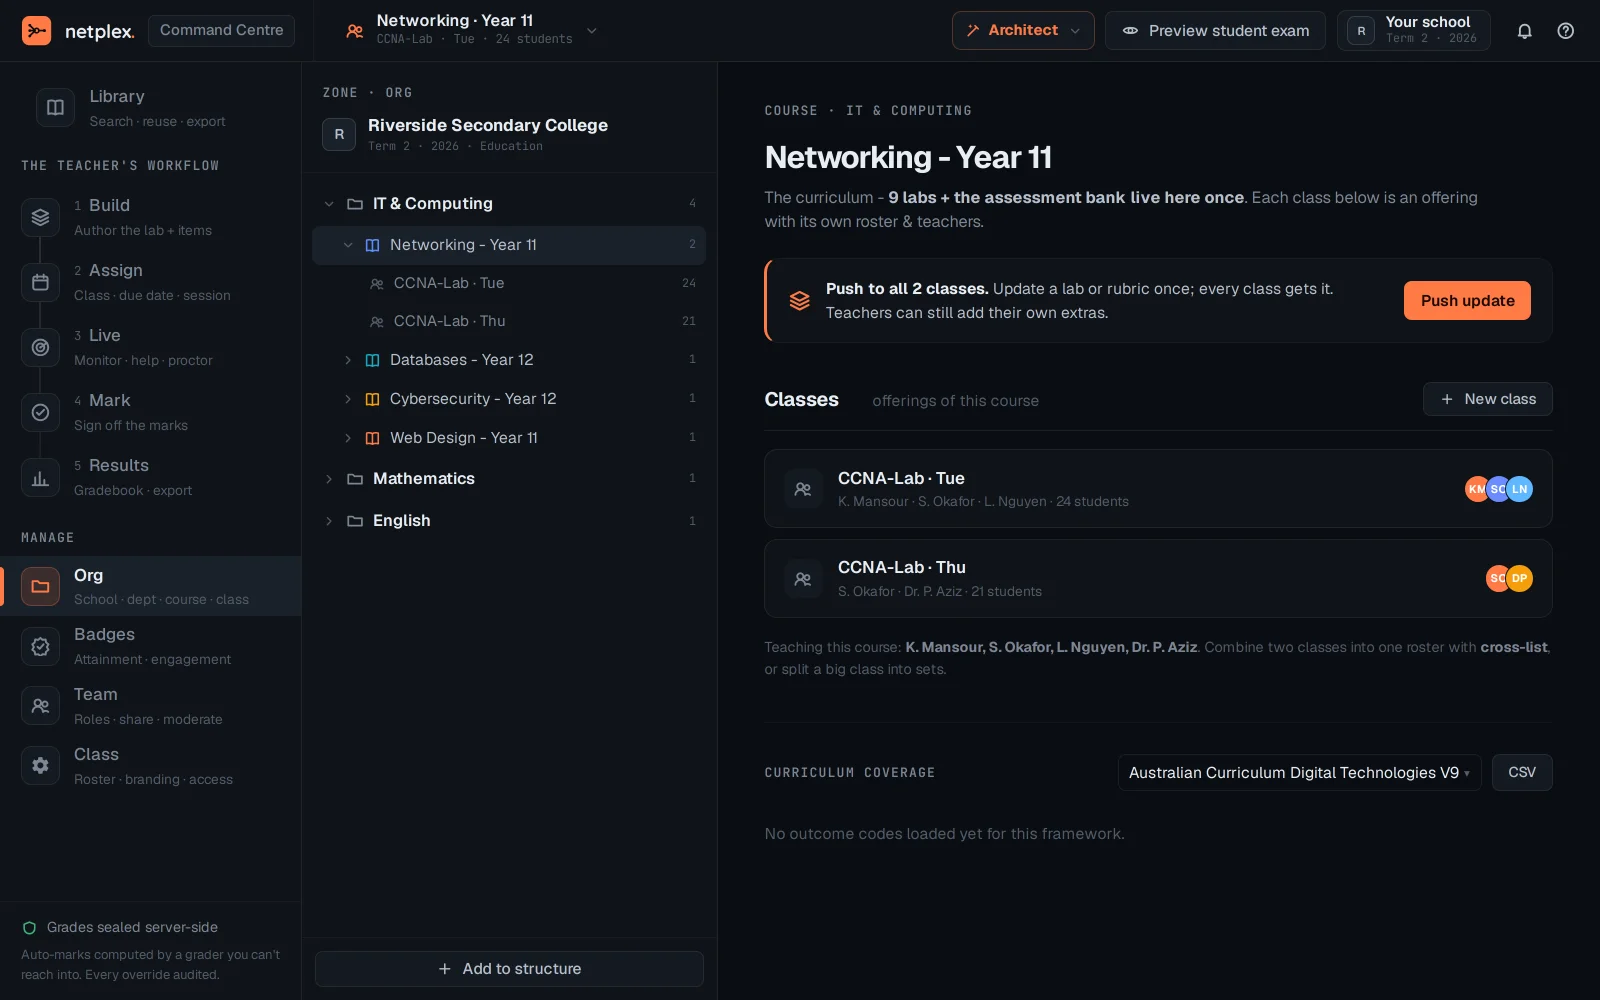This screenshot has height=1000, width=1600.
Task: Select the Build layers icon
Action: point(40,217)
